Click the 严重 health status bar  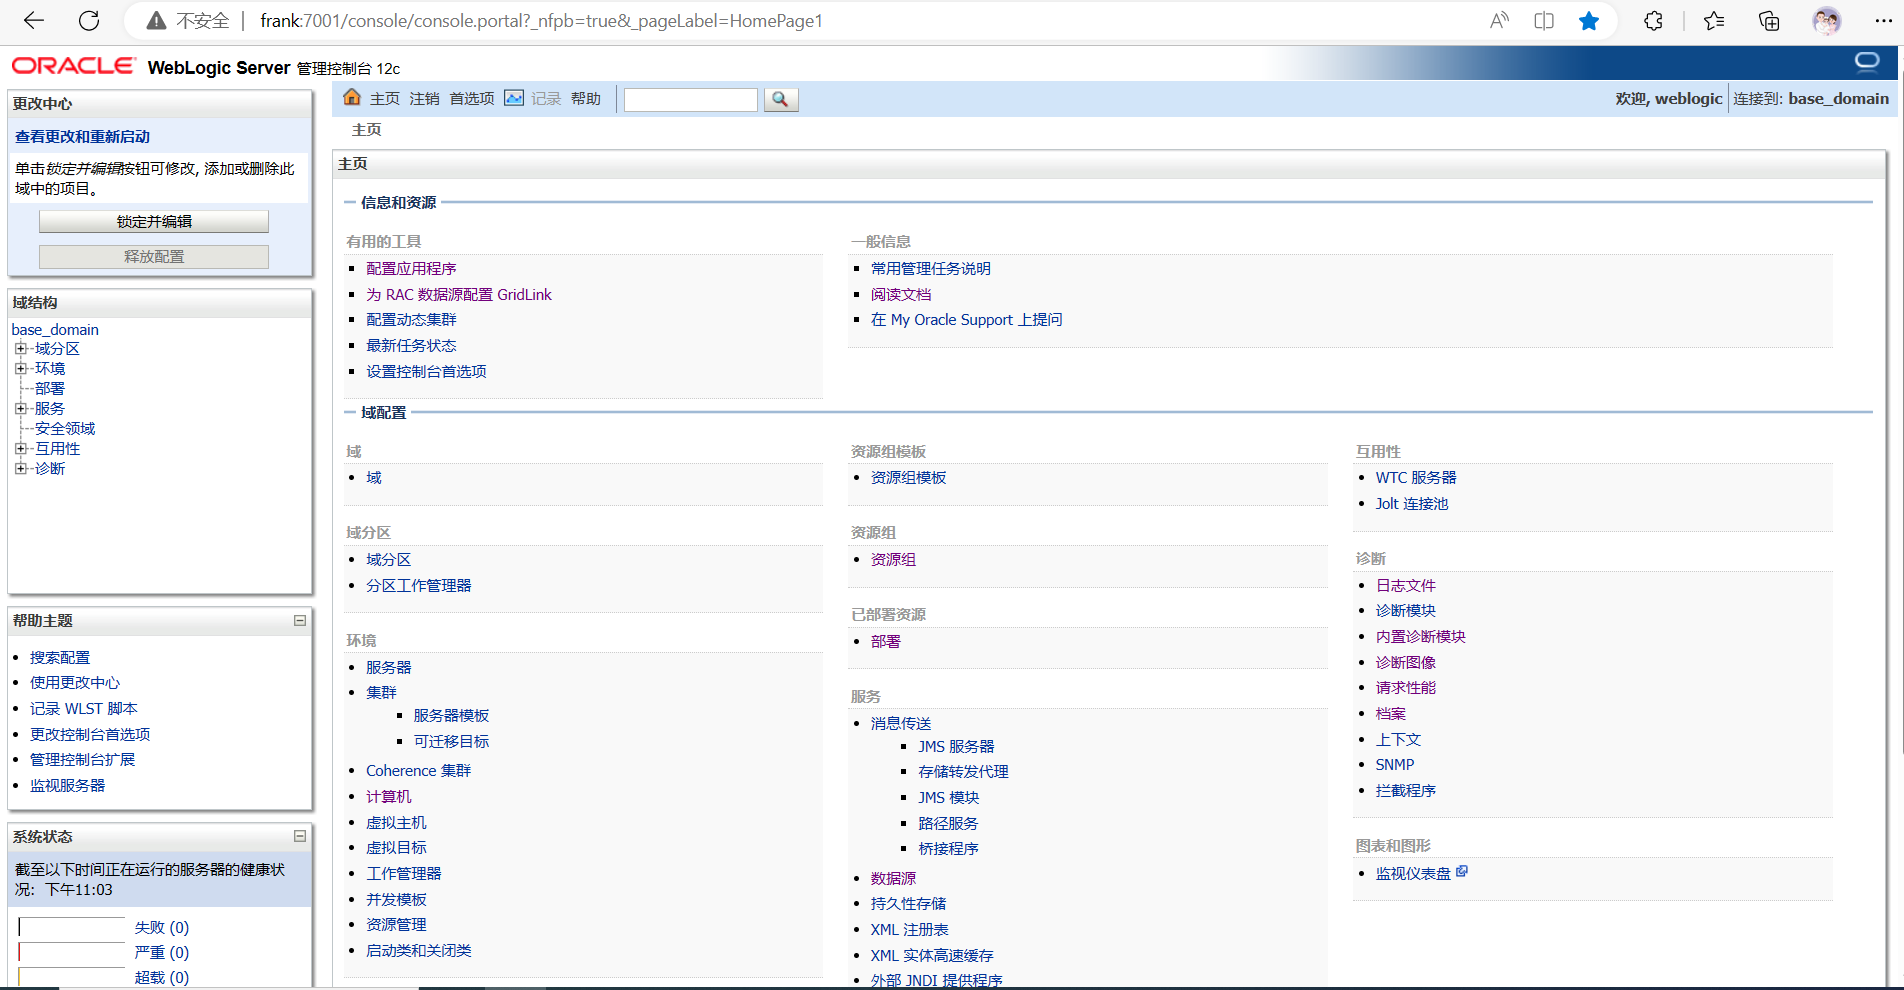(72, 952)
